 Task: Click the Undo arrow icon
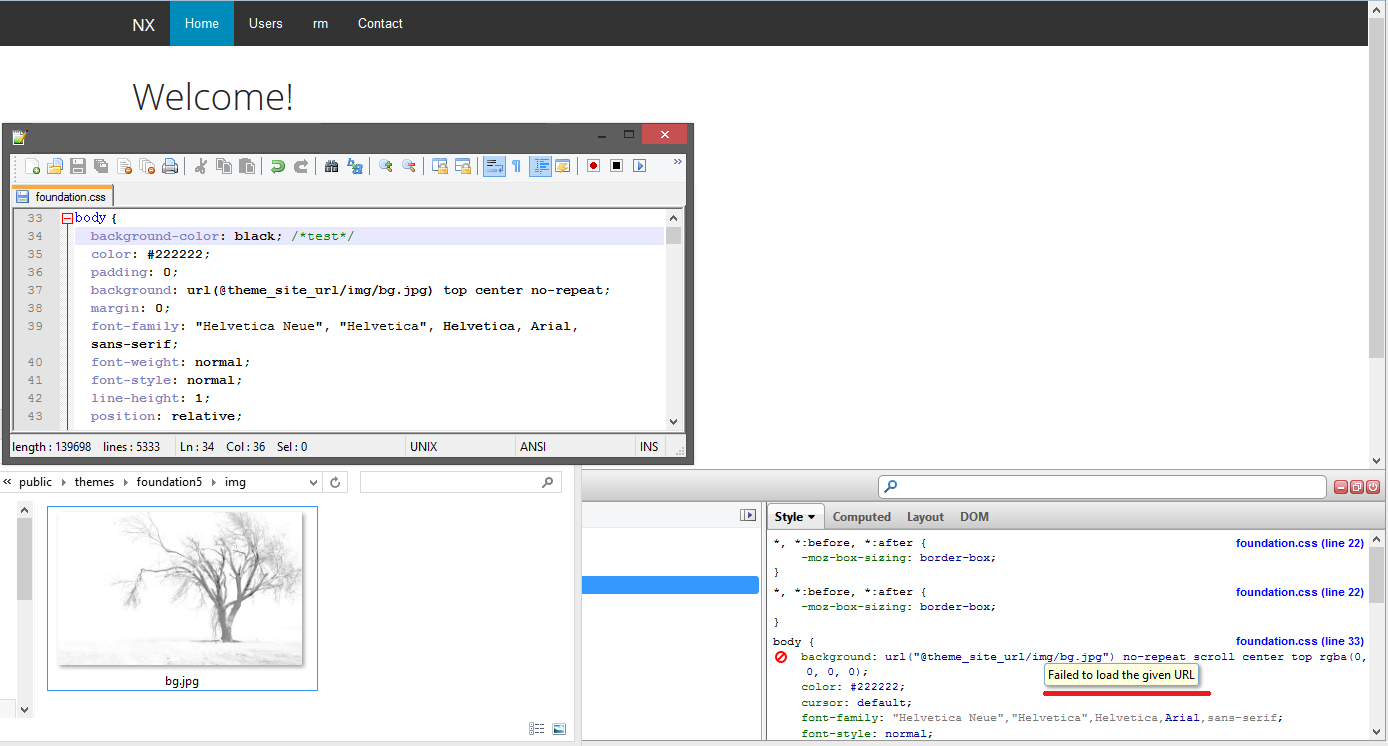(x=277, y=166)
